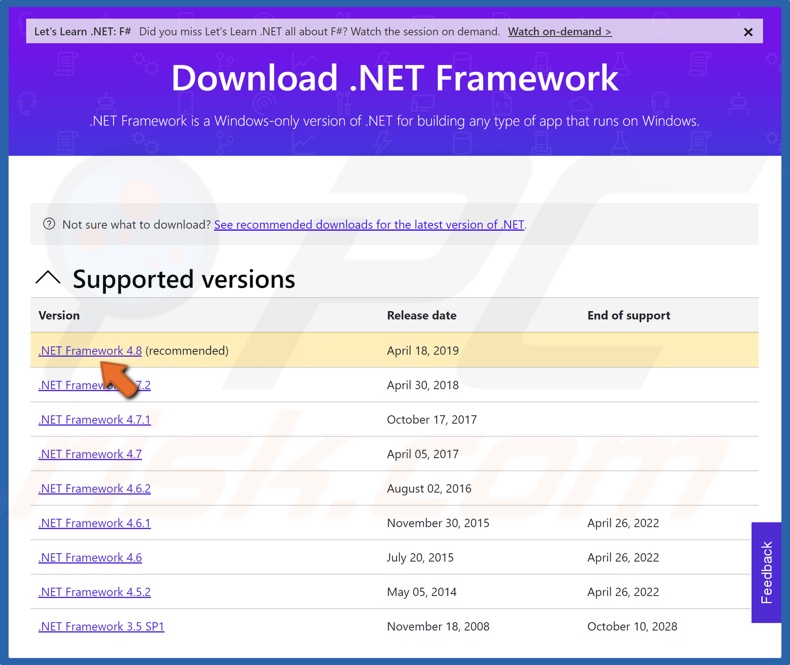Screen dimensions: 790x665
Task: Select end of support date for Framework 4.5.2
Action: [x=623, y=592]
